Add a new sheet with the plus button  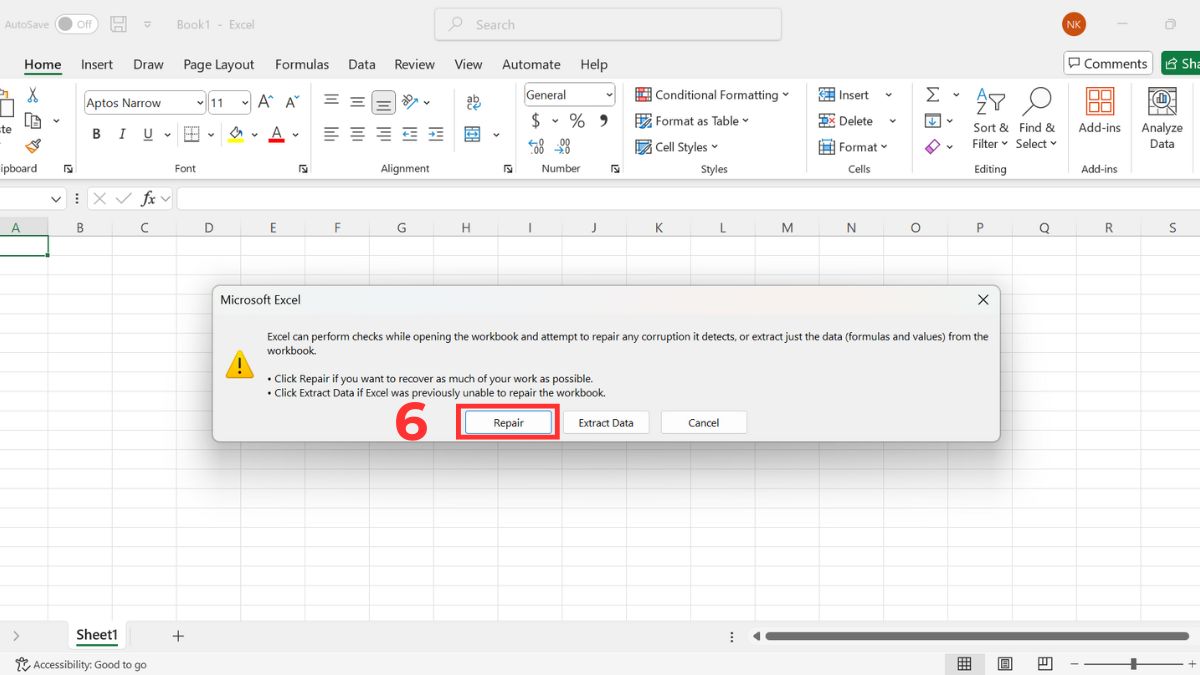coord(178,636)
